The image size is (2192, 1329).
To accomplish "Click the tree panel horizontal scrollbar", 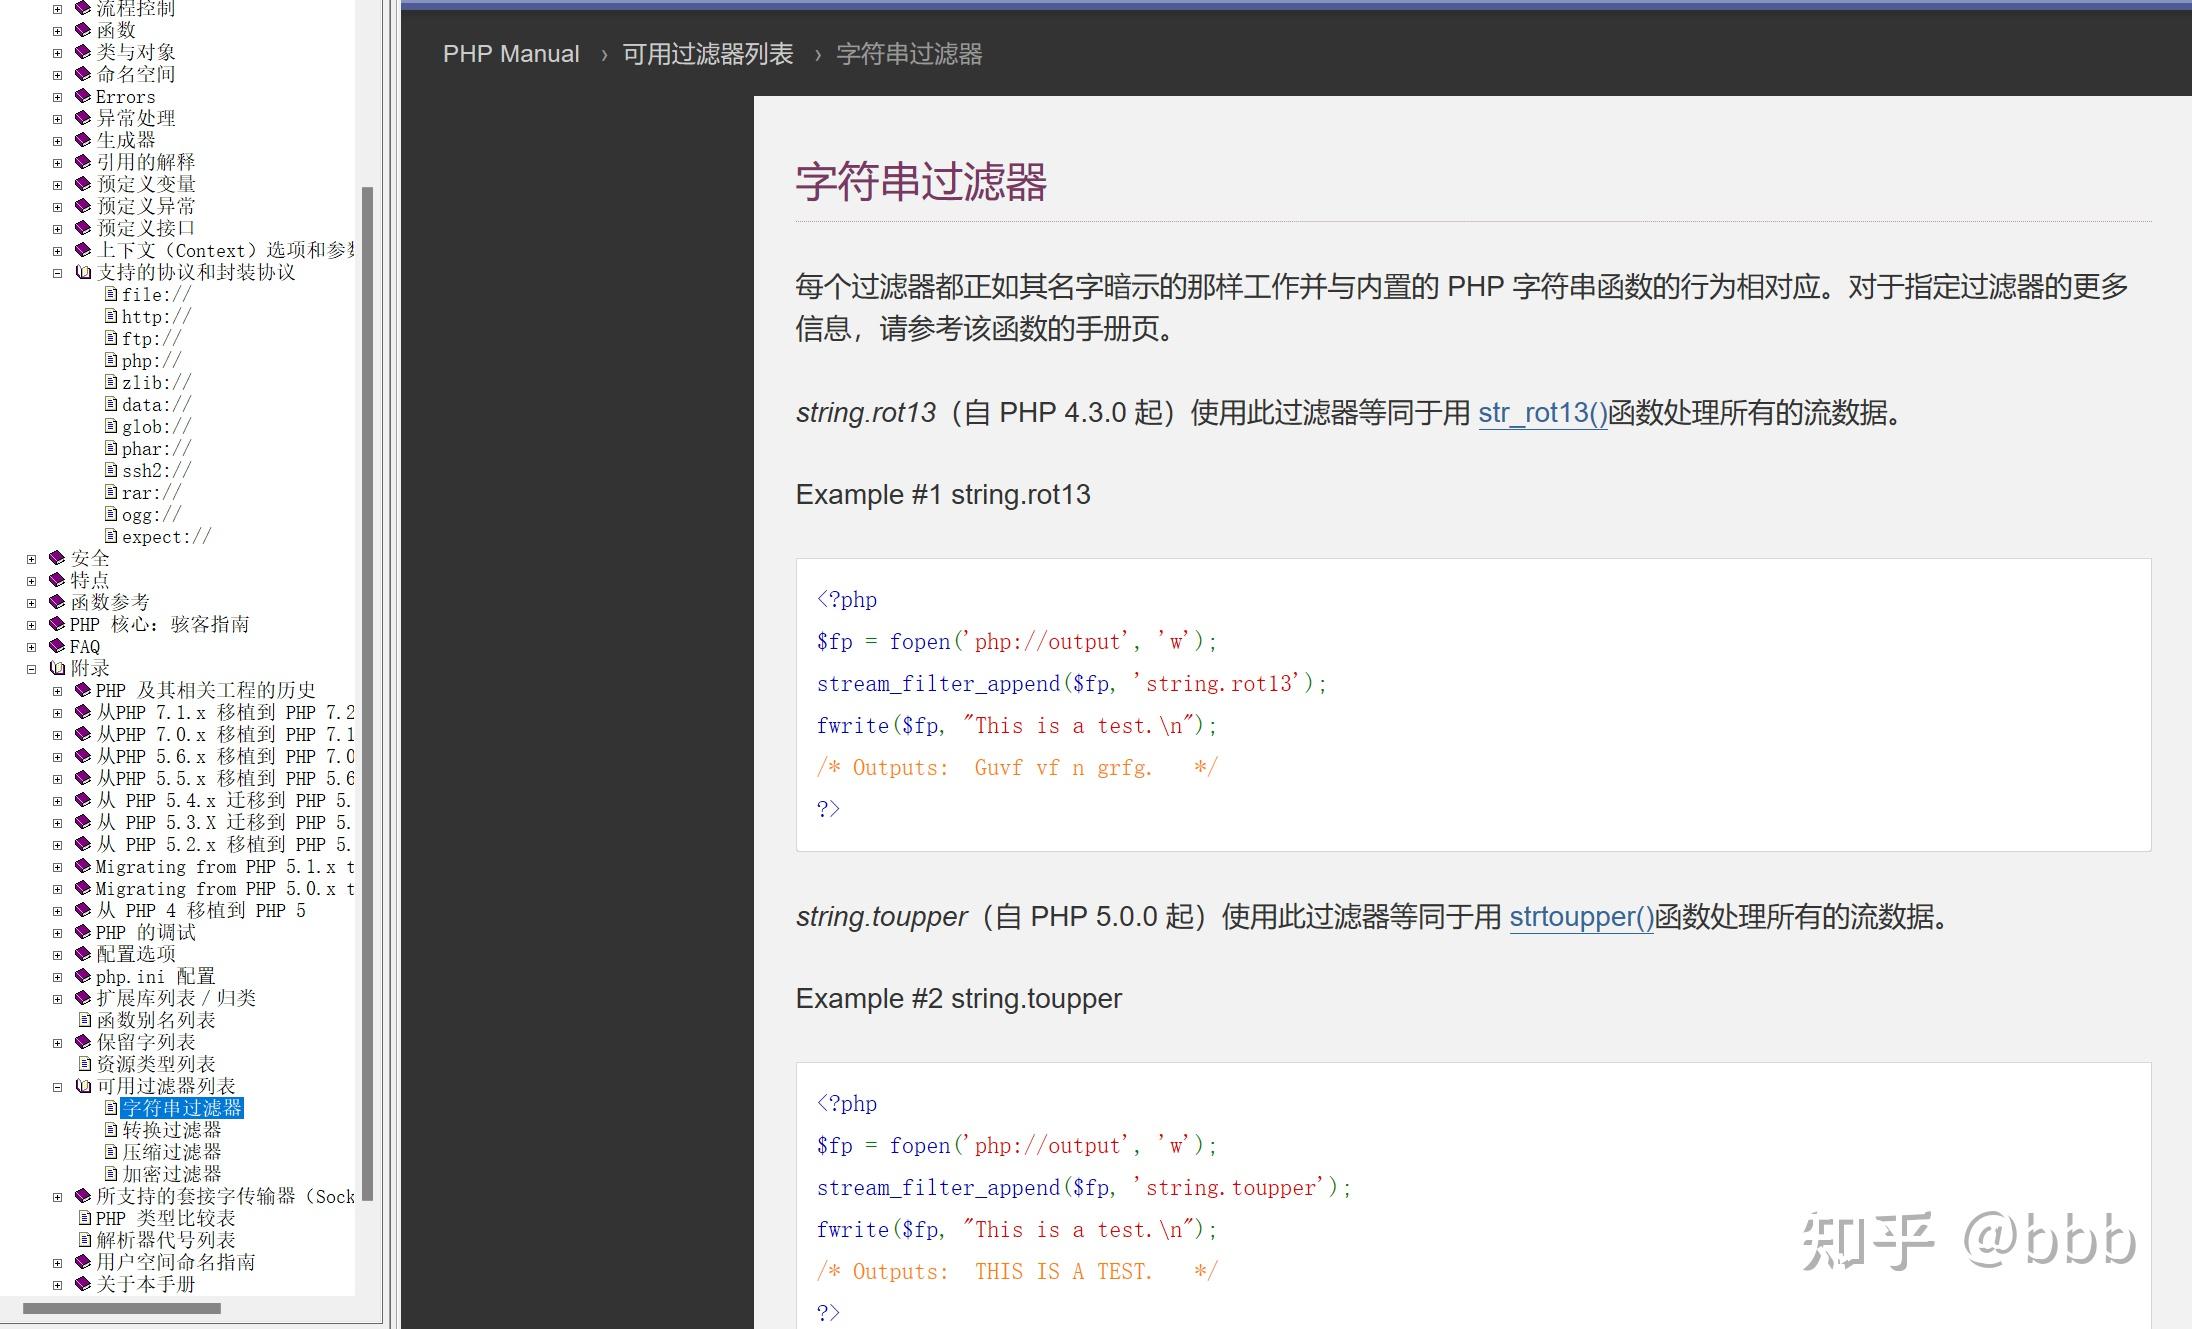I will tap(122, 1308).
